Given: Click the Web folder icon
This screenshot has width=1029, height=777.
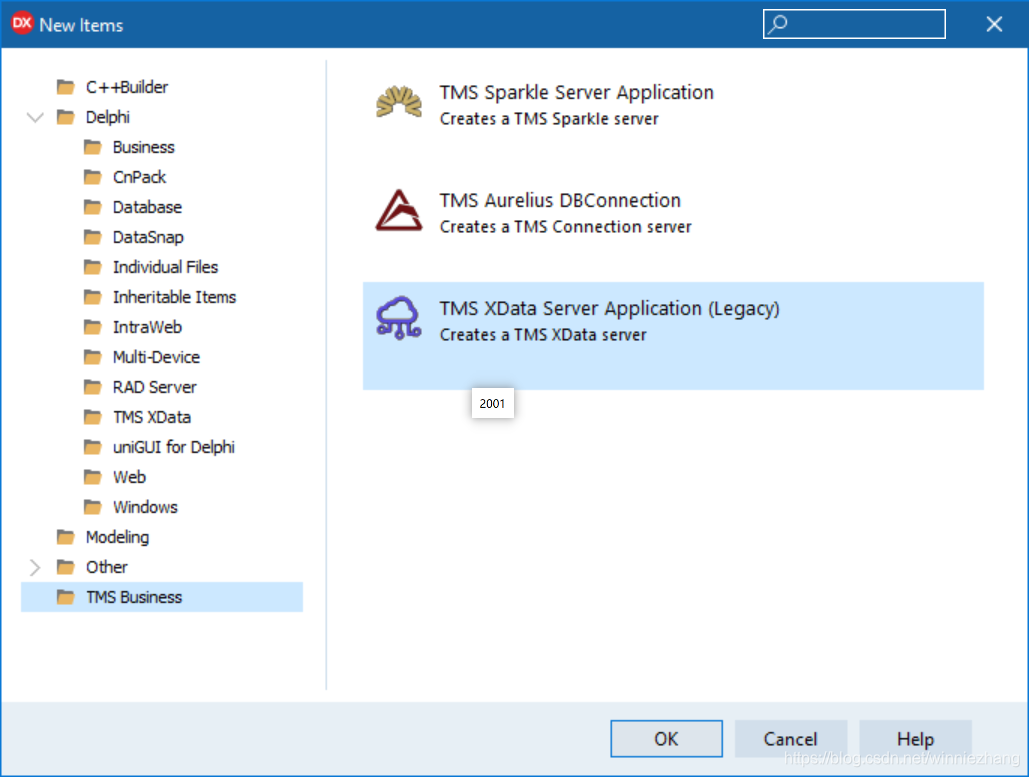Looking at the screenshot, I should coord(93,477).
